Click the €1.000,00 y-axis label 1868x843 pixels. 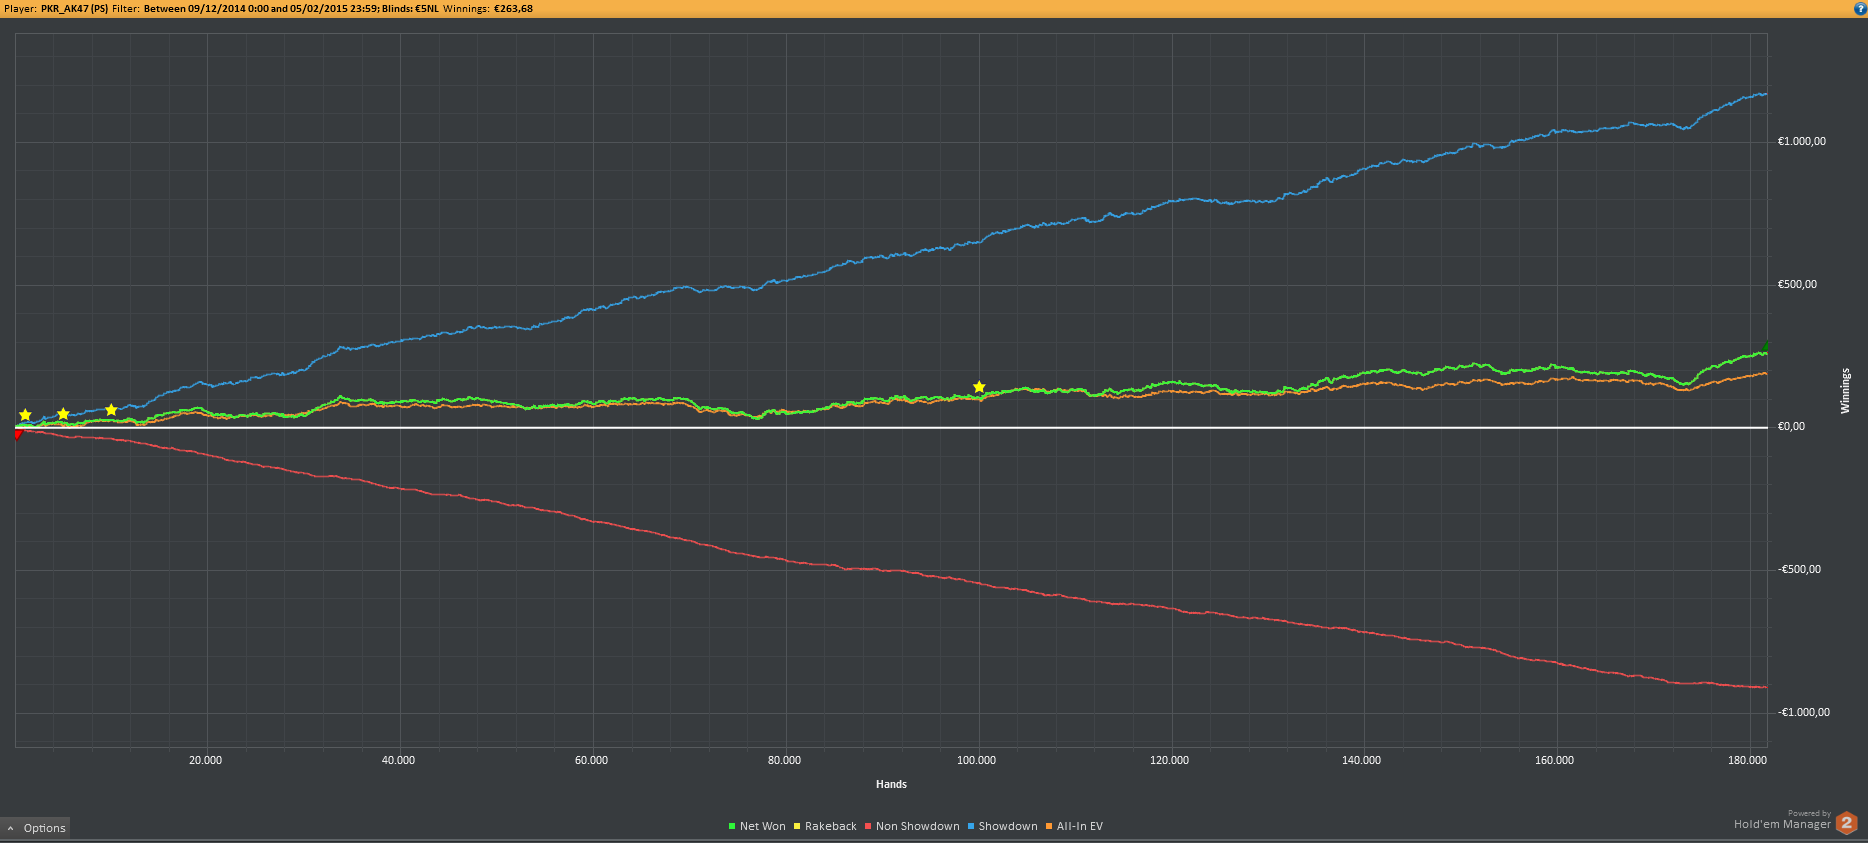click(x=1802, y=141)
